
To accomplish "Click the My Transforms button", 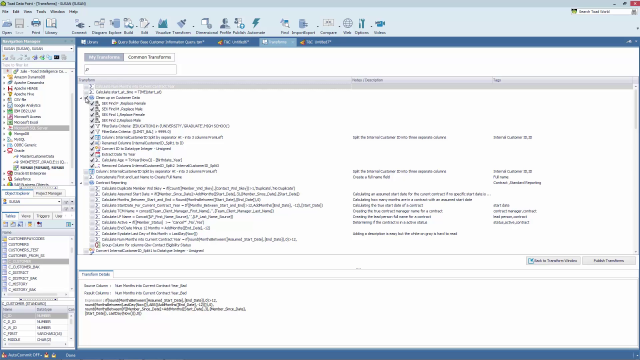I will coord(104,57).
